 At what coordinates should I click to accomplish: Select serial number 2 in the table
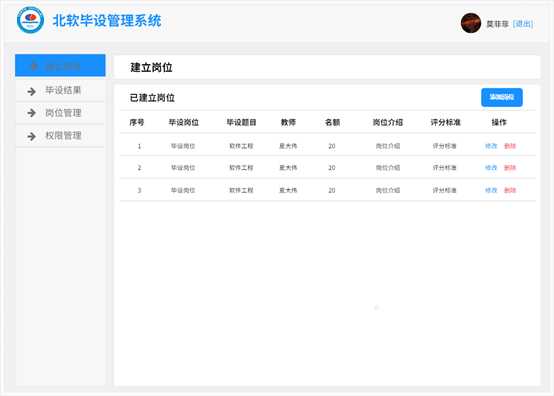click(x=139, y=168)
